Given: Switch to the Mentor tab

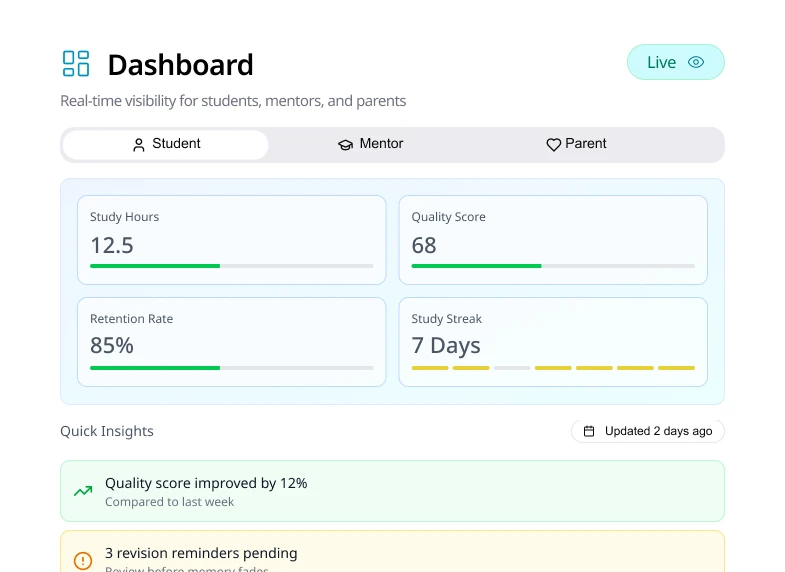Looking at the screenshot, I should [370, 144].
